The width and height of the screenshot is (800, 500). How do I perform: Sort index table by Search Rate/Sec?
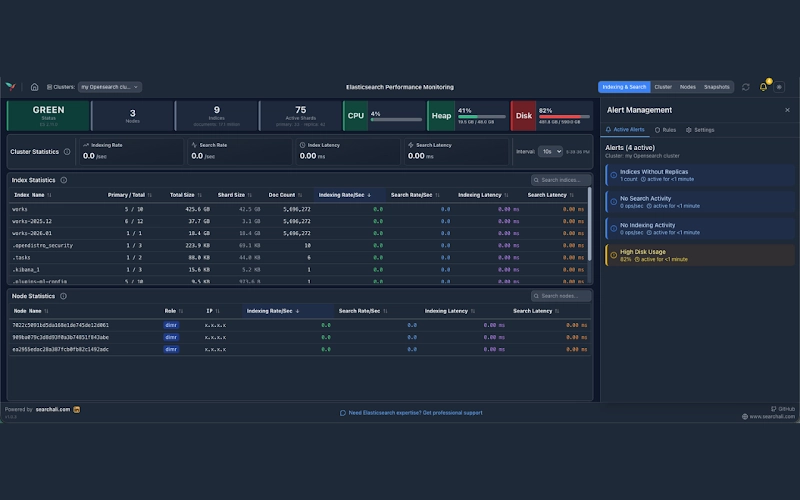[415, 195]
